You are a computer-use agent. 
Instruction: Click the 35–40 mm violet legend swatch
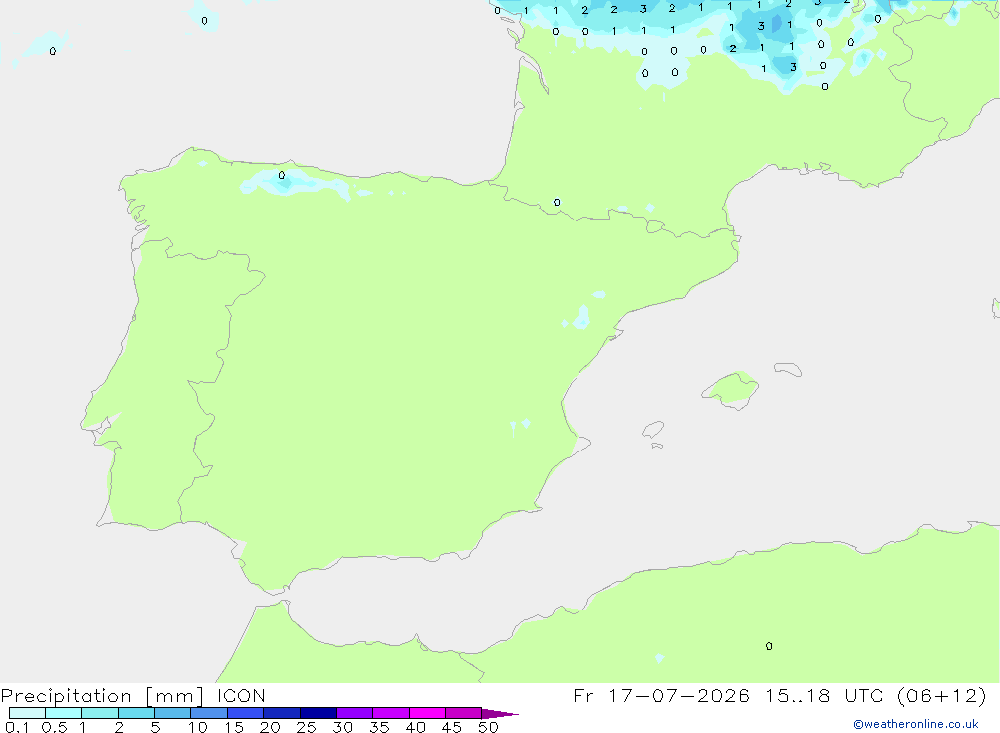pyautogui.click(x=391, y=713)
